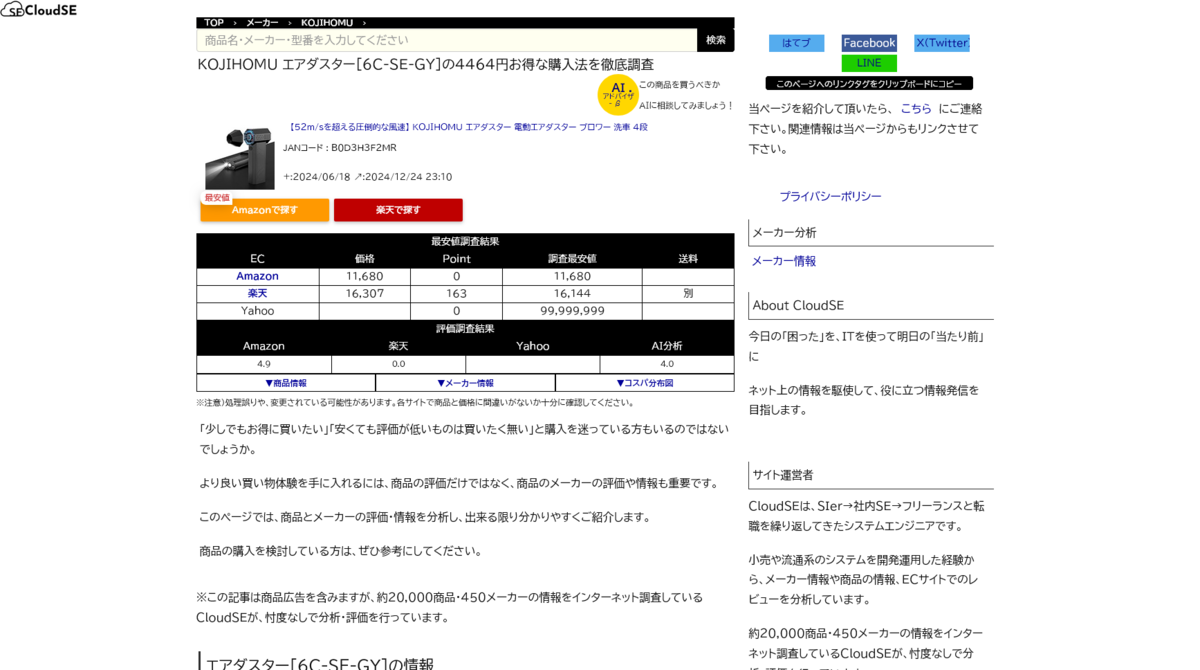Open the メーカー breadcrumb
1200x670 pixels.
(262, 22)
